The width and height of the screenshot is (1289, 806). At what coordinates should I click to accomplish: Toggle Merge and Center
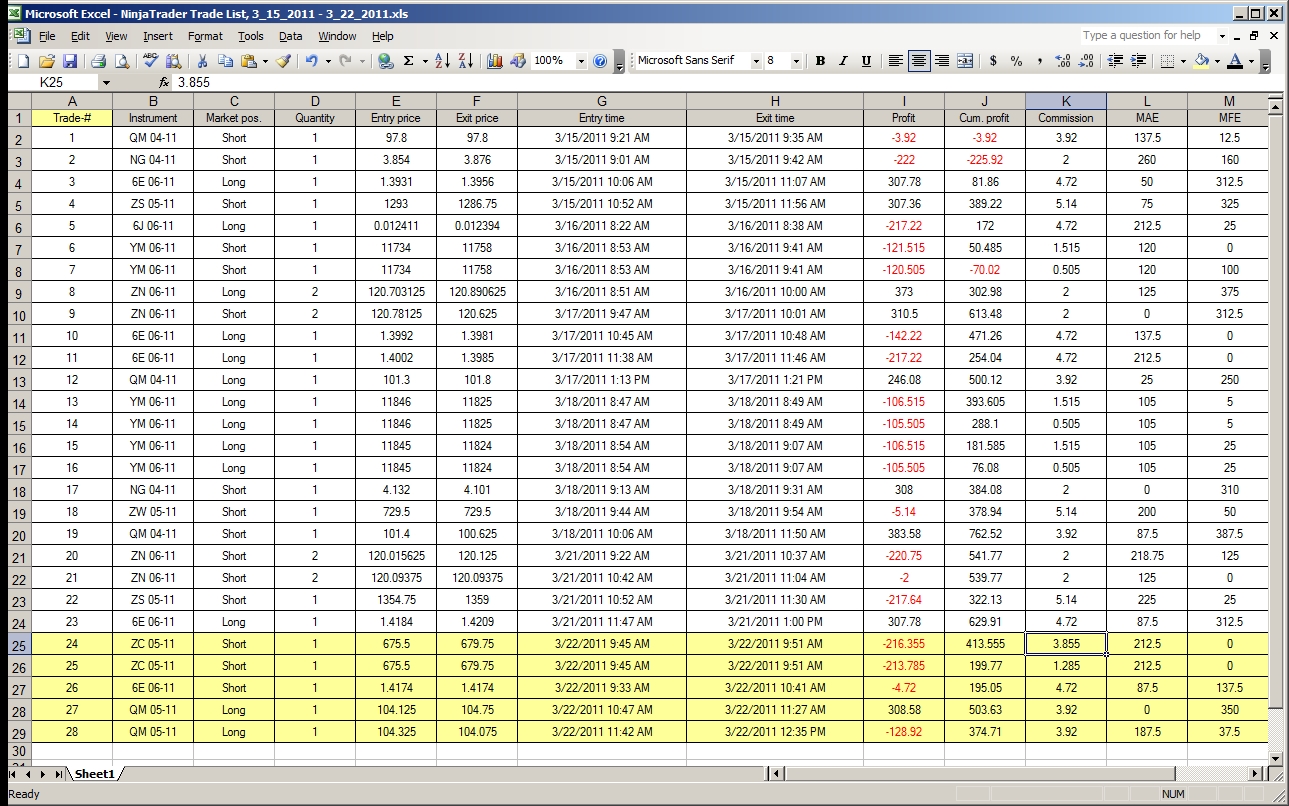965,61
